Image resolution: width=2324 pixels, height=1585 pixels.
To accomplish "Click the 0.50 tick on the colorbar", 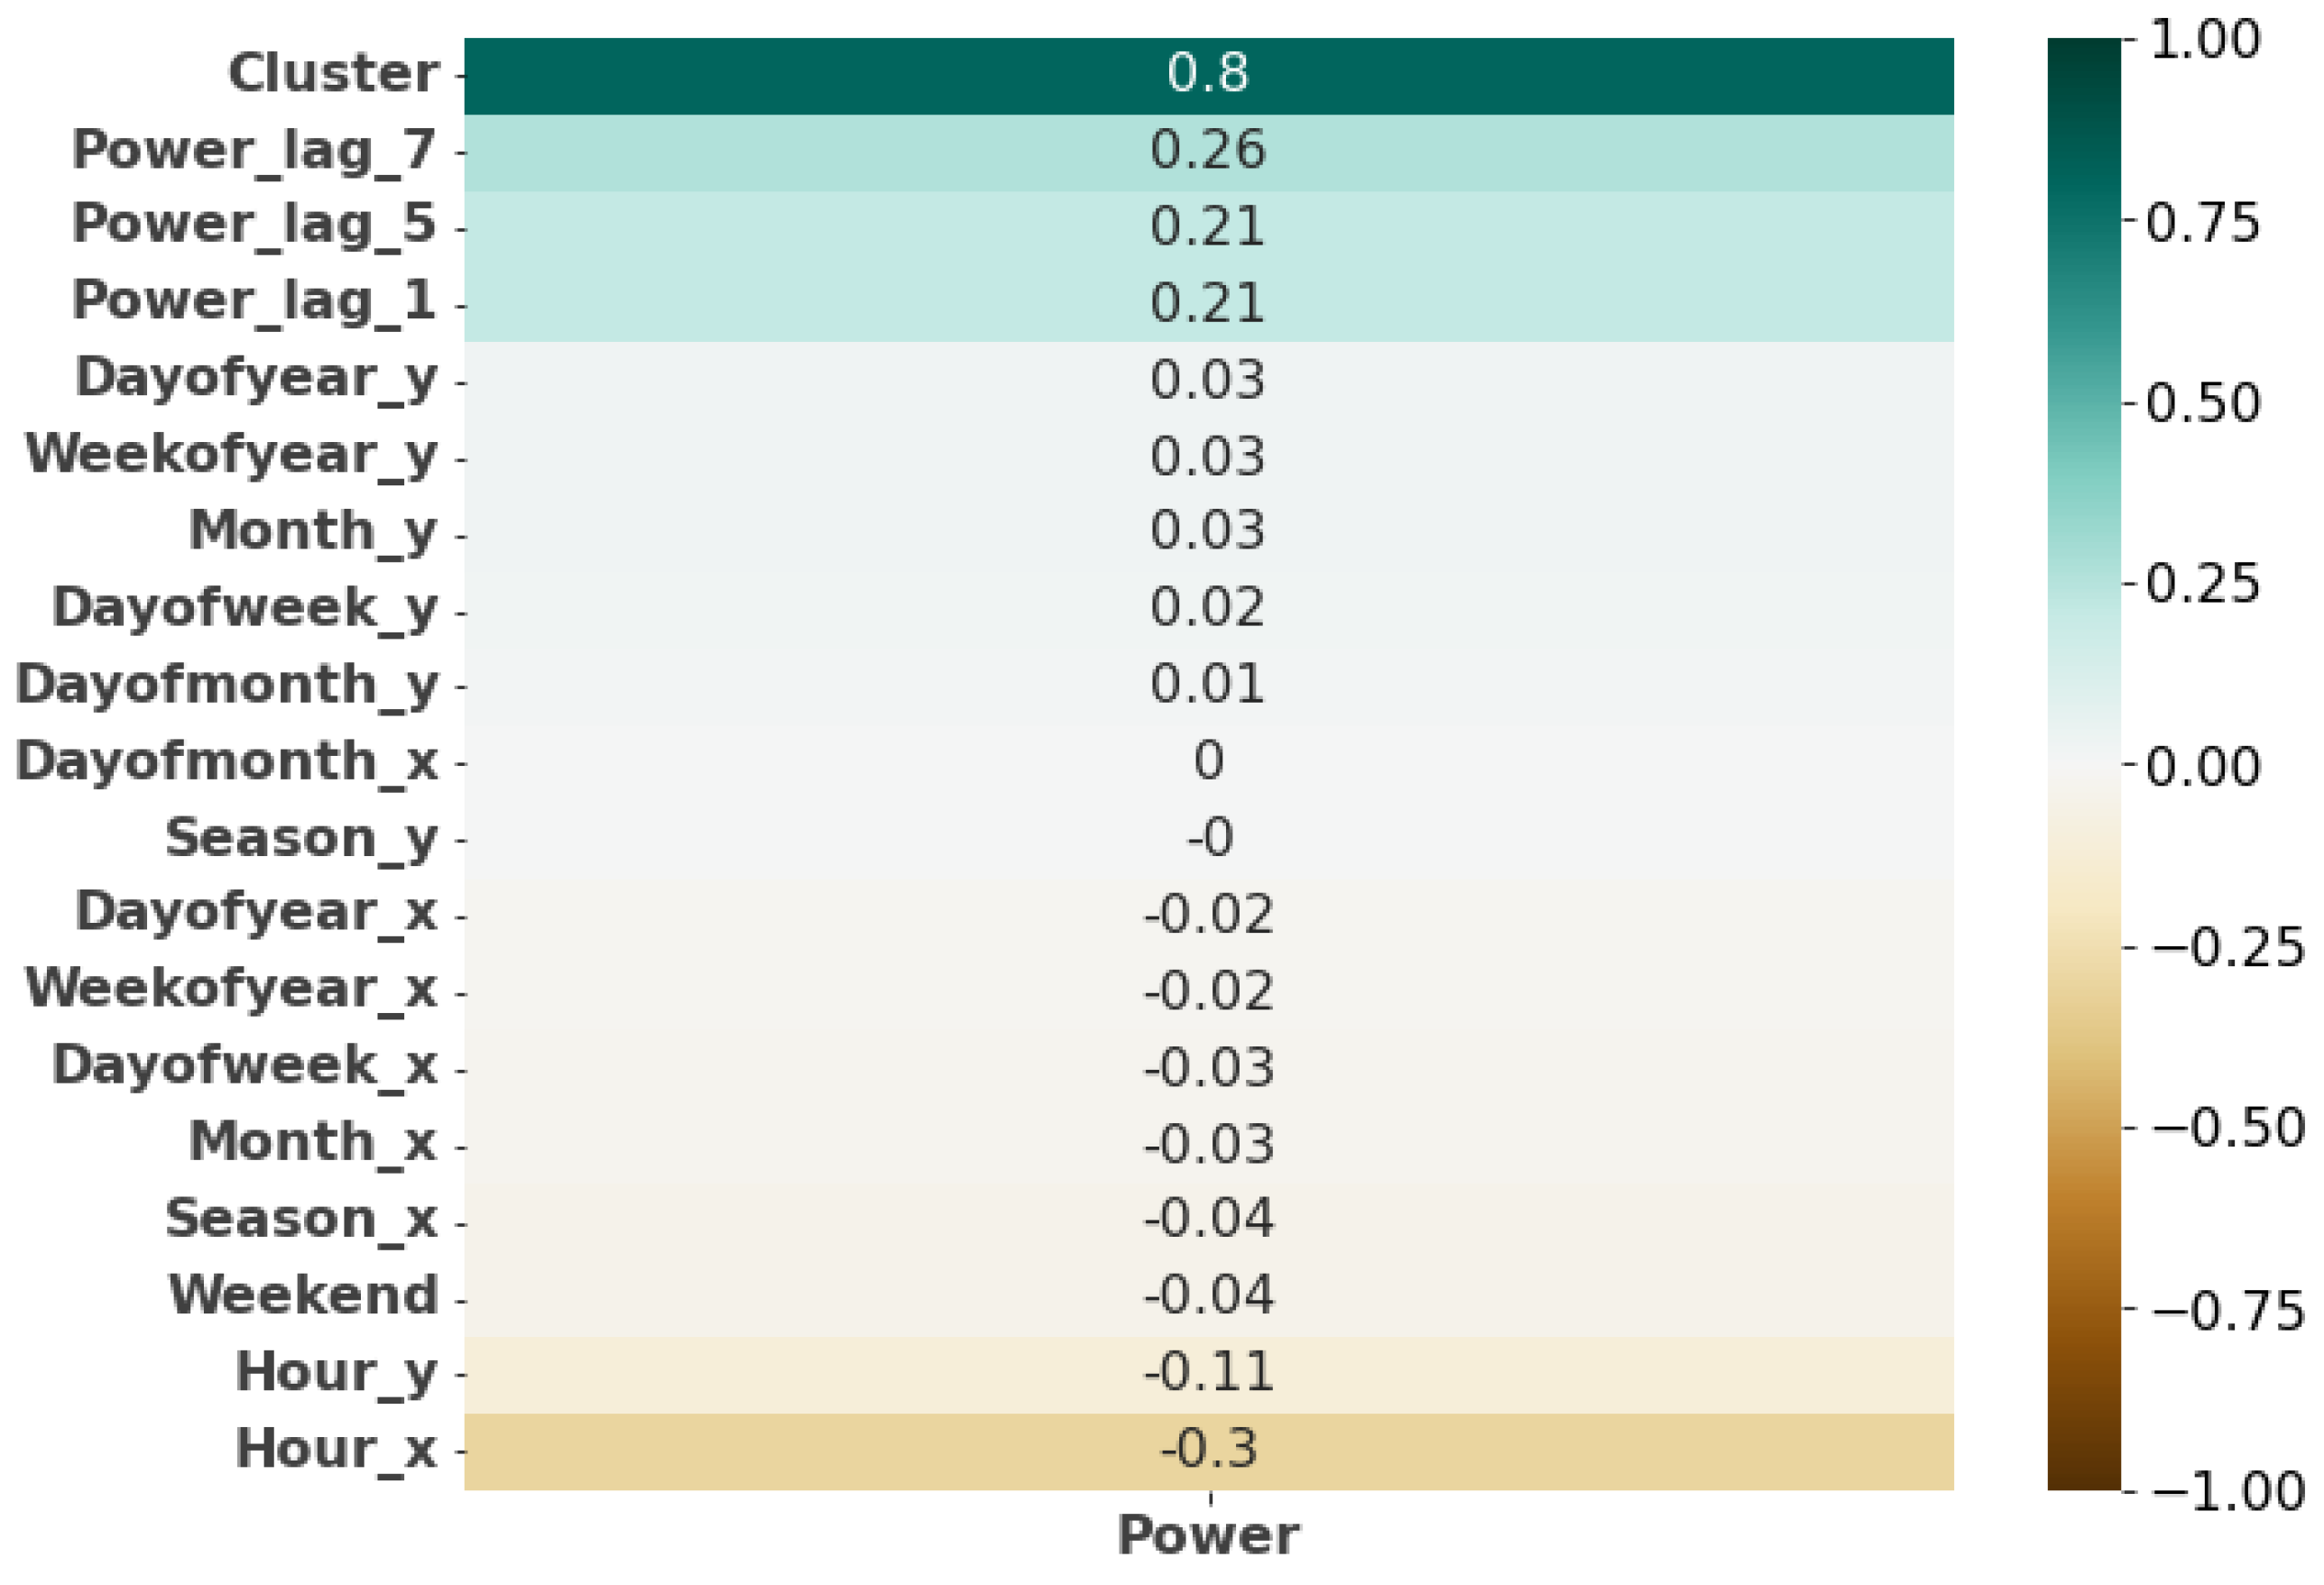I will pos(2203,403).
